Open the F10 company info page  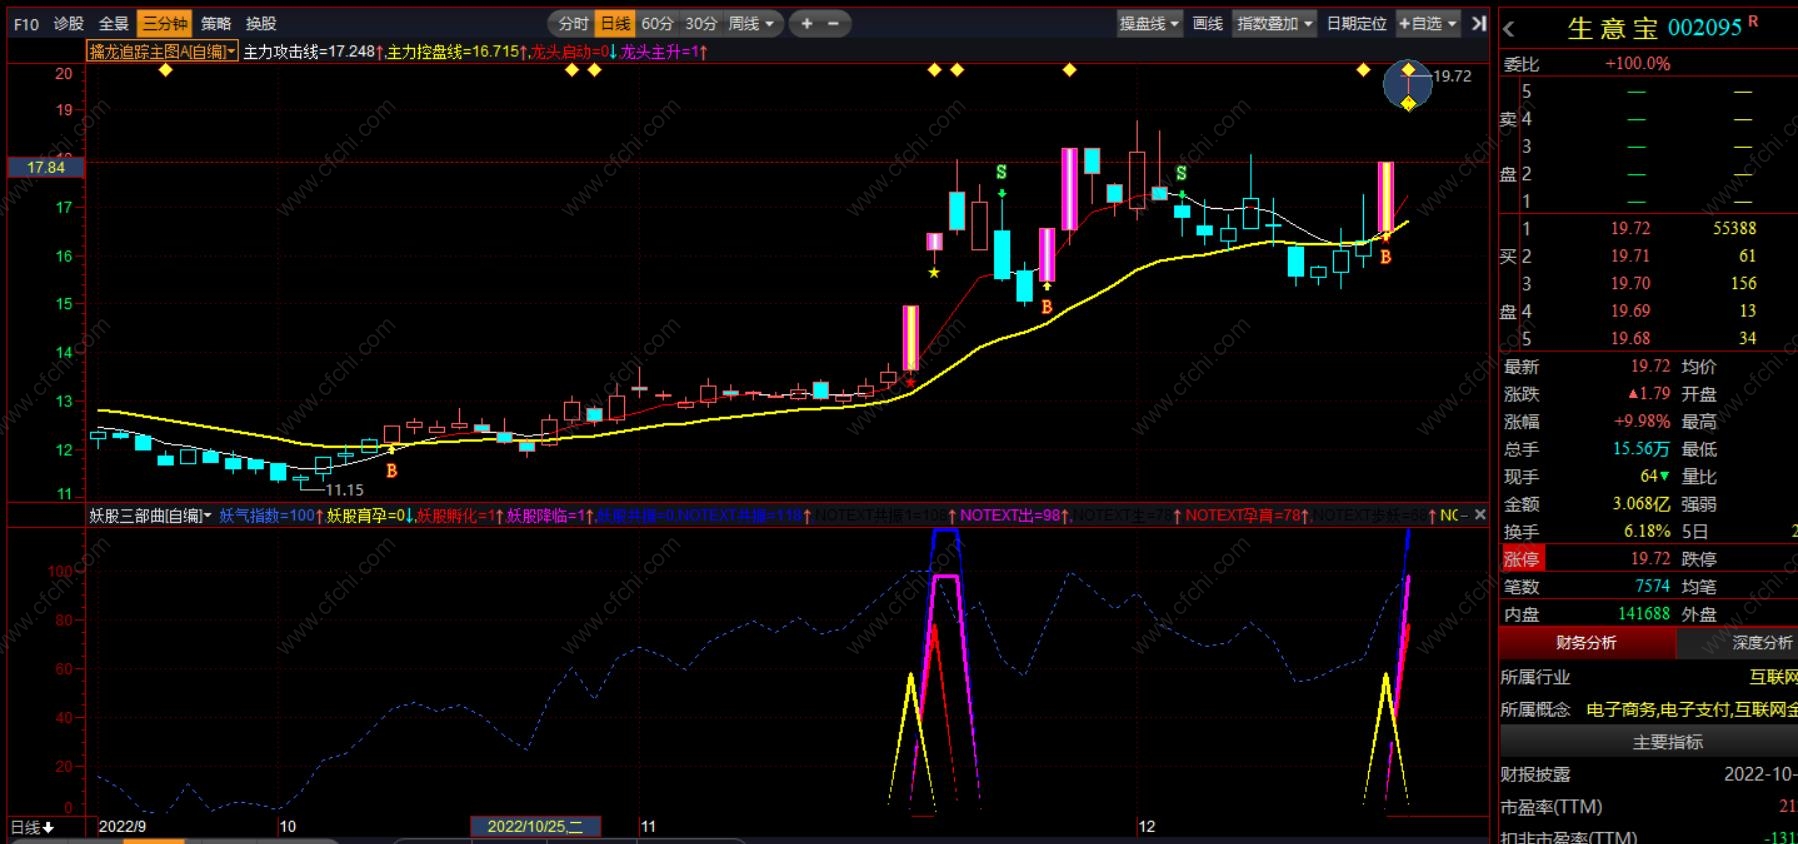tap(26, 23)
